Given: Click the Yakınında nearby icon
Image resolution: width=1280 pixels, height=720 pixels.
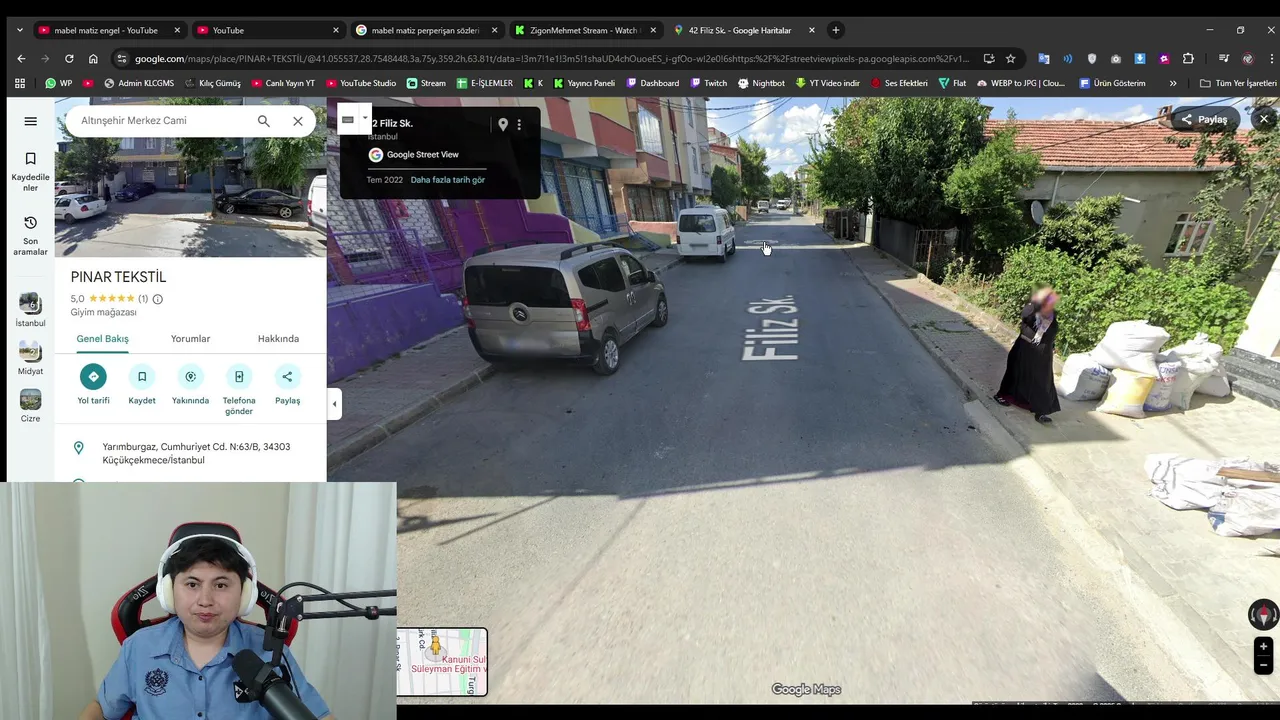Looking at the screenshot, I should [x=190, y=376].
